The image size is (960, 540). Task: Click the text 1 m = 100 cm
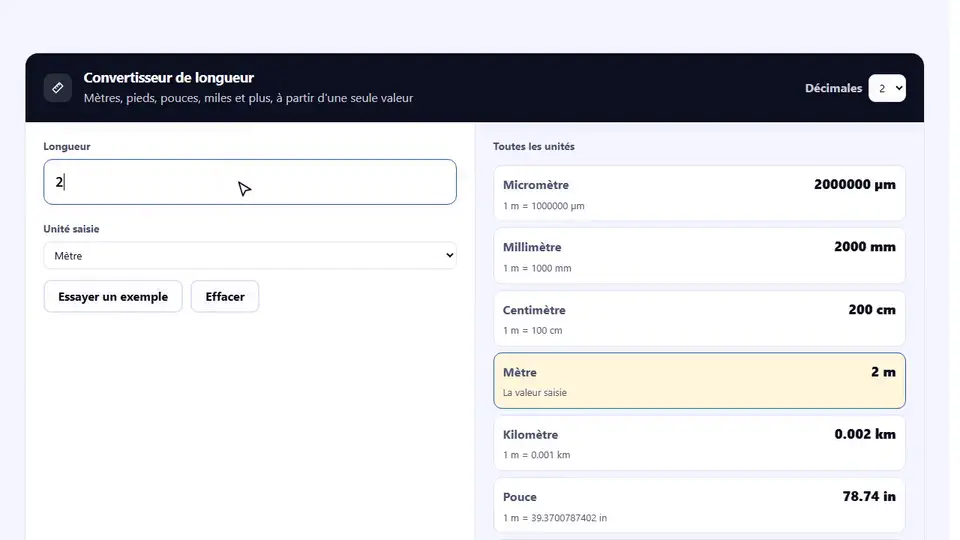pos(533,331)
